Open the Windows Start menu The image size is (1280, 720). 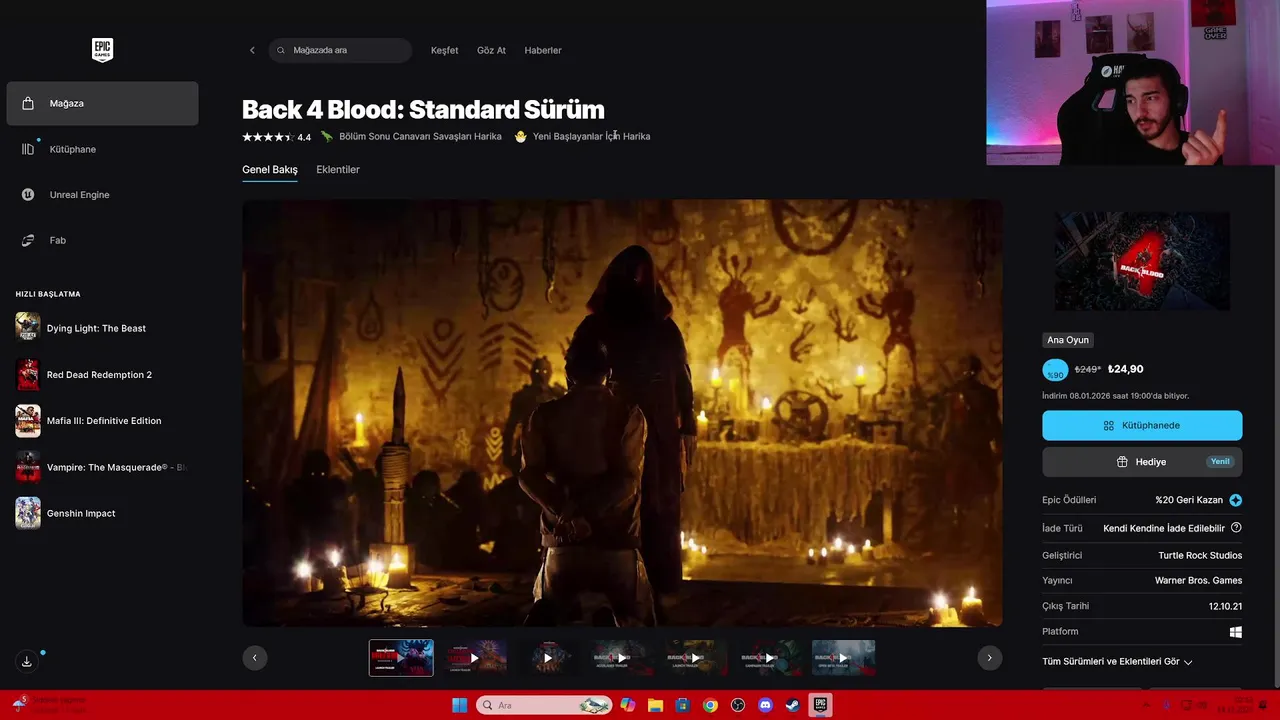point(459,705)
